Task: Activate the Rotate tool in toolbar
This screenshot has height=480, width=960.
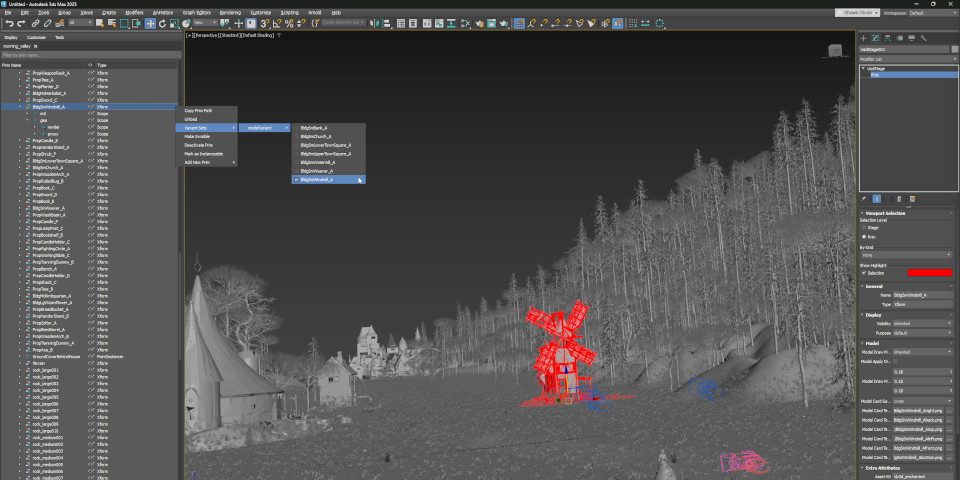Action: [x=164, y=23]
